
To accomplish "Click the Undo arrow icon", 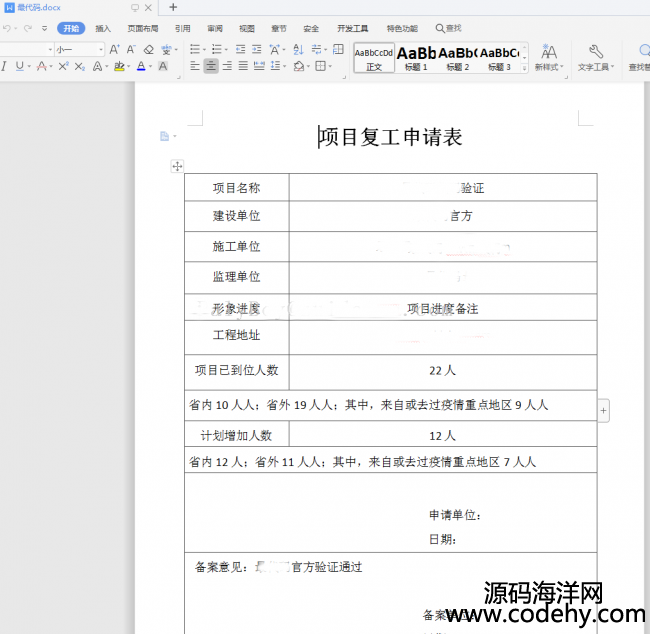I will [7, 28].
